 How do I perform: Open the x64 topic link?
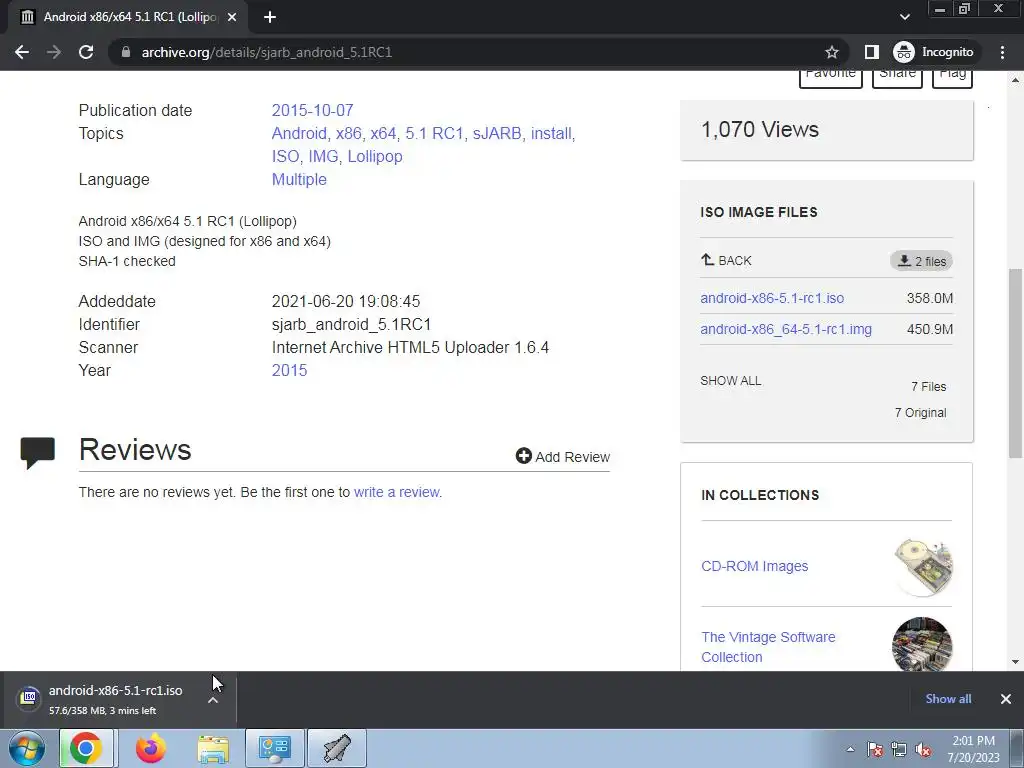[x=383, y=133]
